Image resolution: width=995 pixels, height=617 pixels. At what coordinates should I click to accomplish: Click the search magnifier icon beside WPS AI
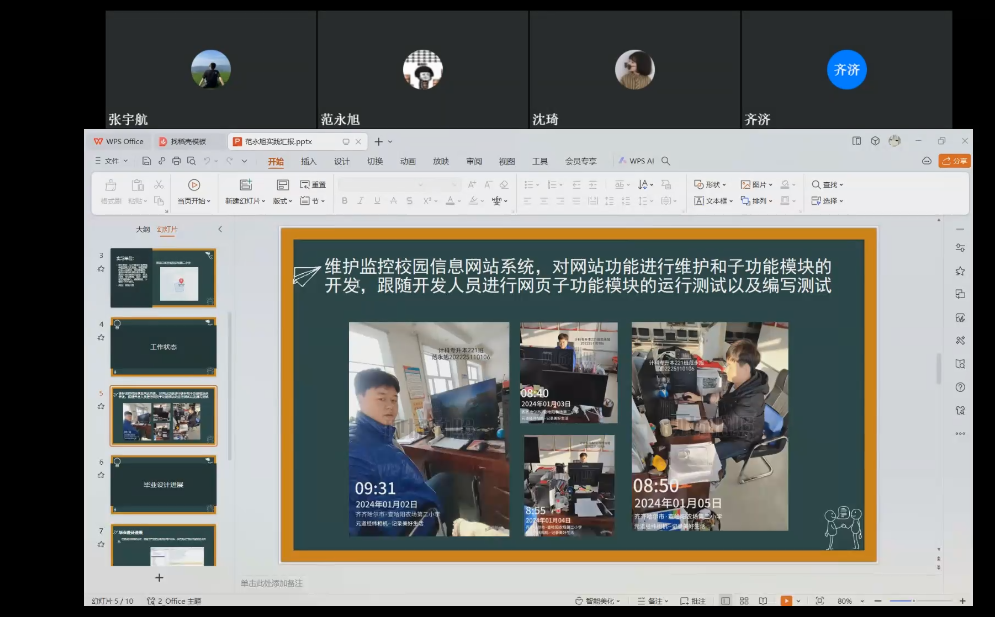pyautogui.click(x=666, y=161)
